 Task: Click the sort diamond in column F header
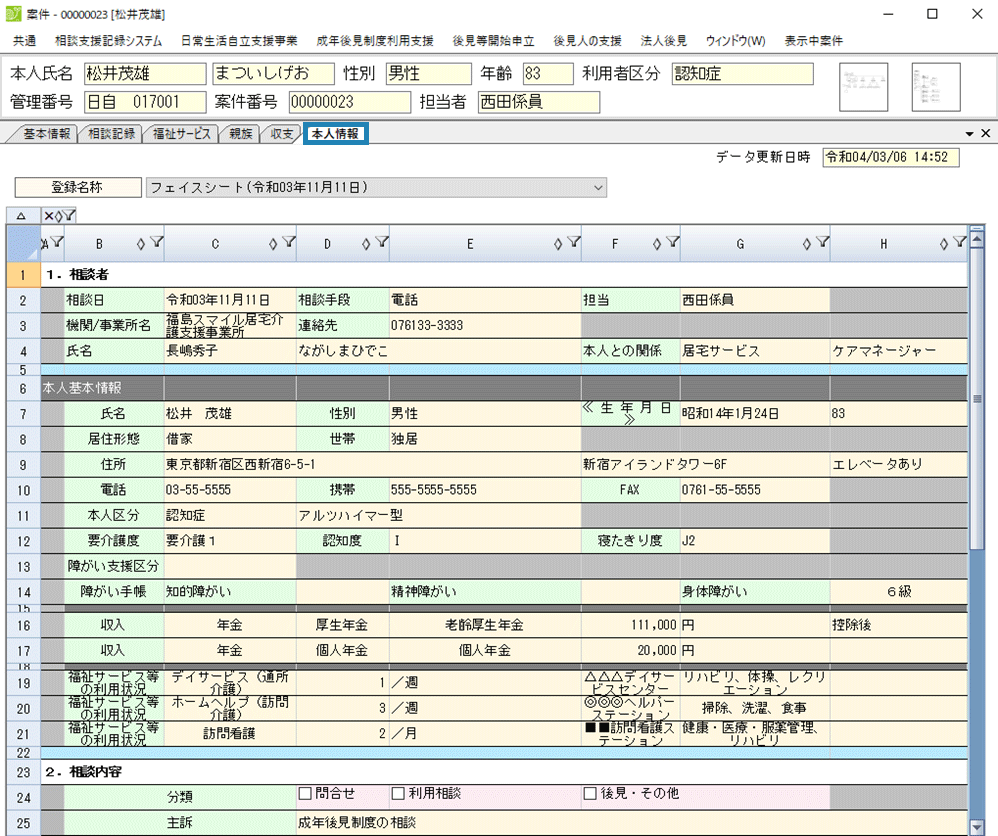tap(656, 242)
